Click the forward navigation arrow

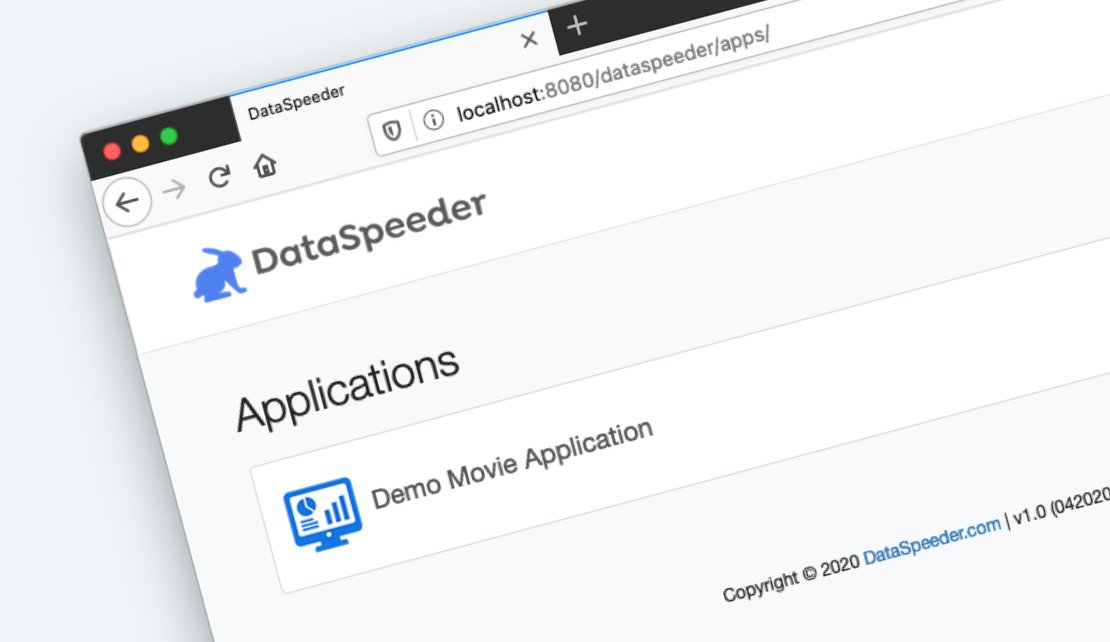174,189
